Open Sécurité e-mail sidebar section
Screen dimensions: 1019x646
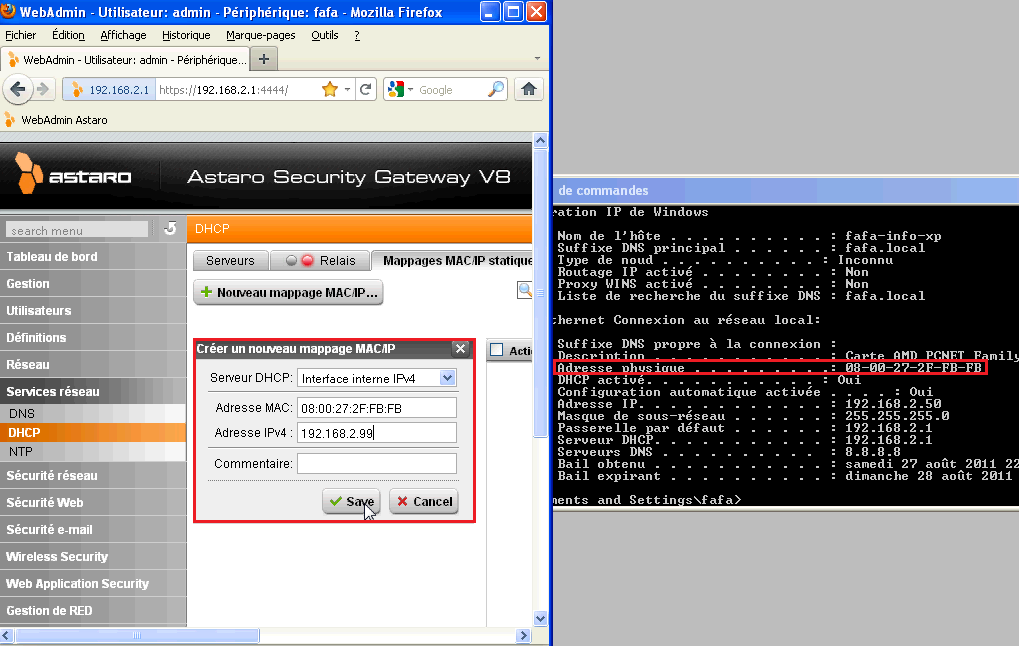93,529
